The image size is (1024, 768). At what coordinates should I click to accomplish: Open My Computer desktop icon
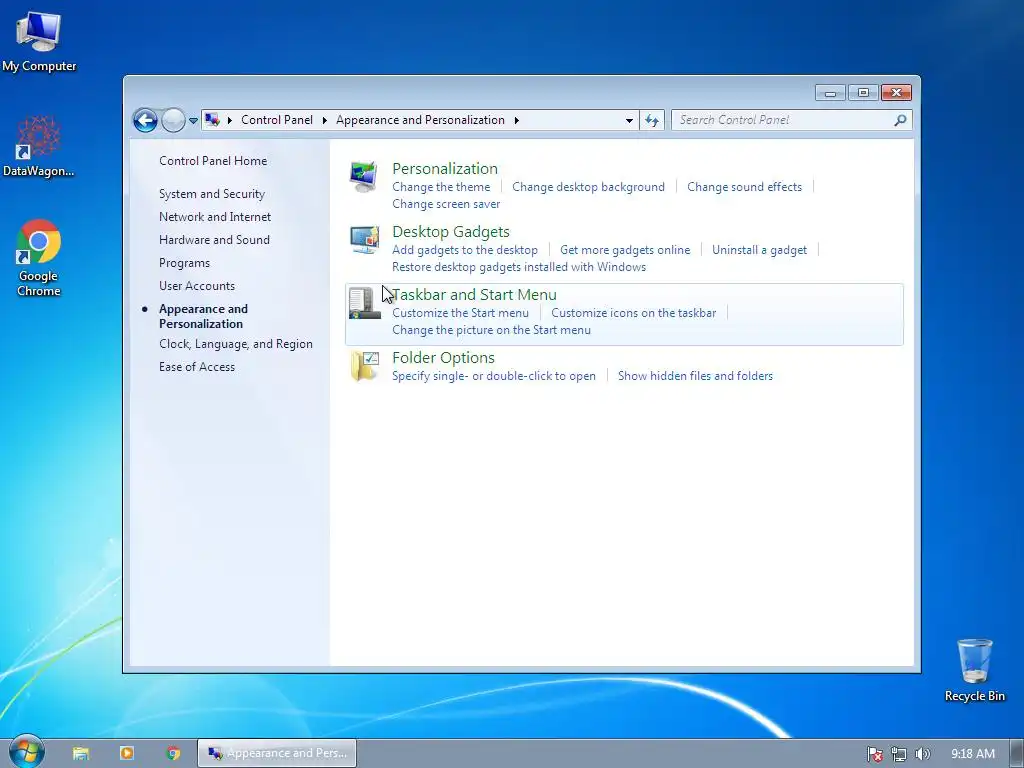pos(39,42)
